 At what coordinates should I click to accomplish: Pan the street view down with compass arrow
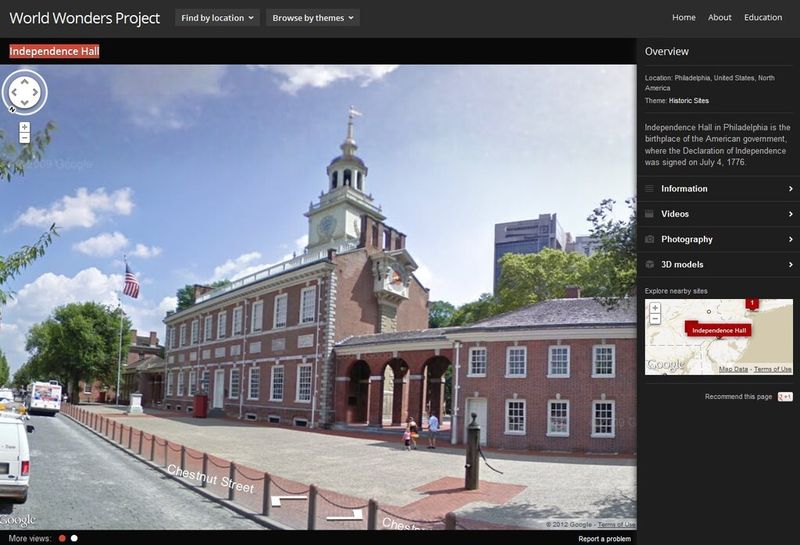point(24,103)
